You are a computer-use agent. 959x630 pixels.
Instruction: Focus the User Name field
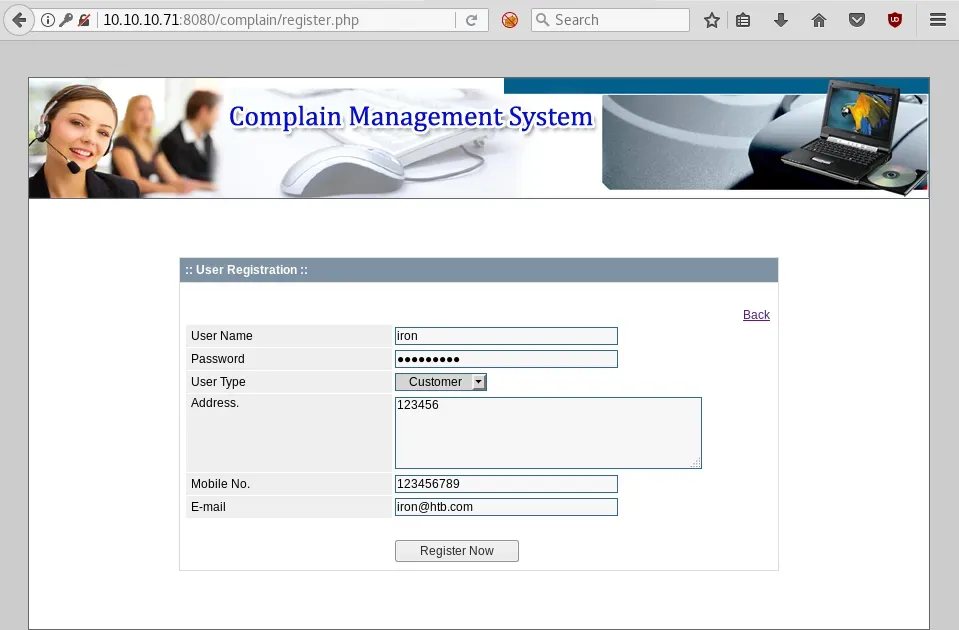506,336
